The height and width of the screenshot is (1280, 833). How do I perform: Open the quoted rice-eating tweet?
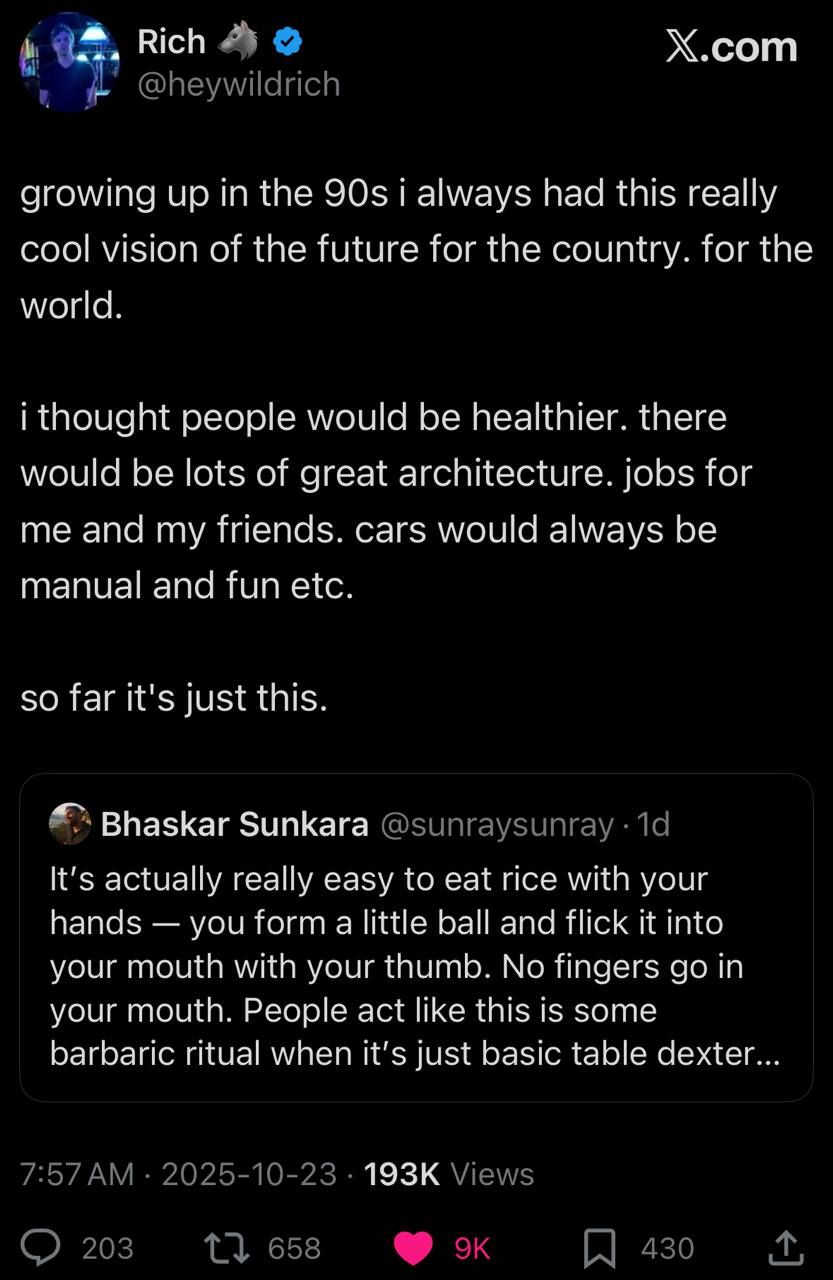415,965
